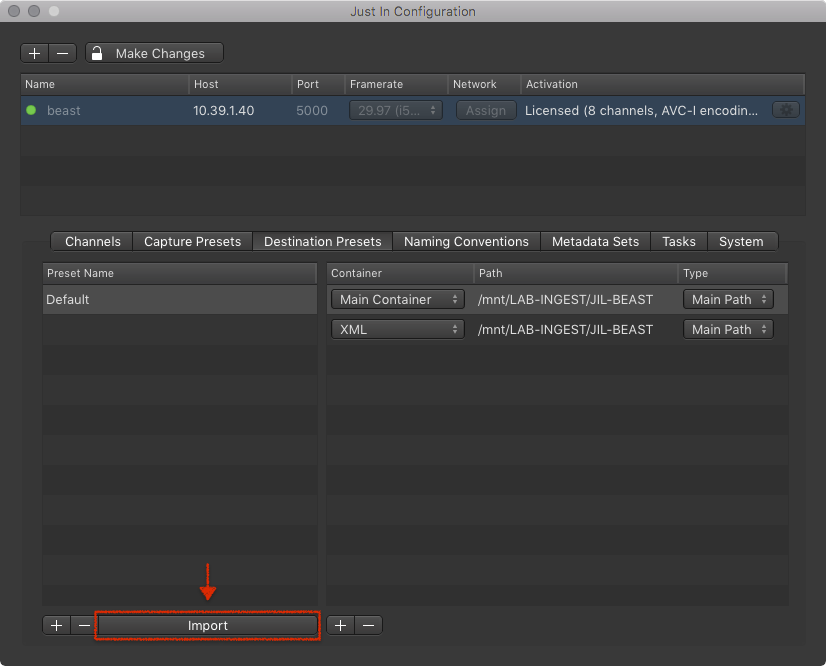Click the Type column header

coord(732,273)
